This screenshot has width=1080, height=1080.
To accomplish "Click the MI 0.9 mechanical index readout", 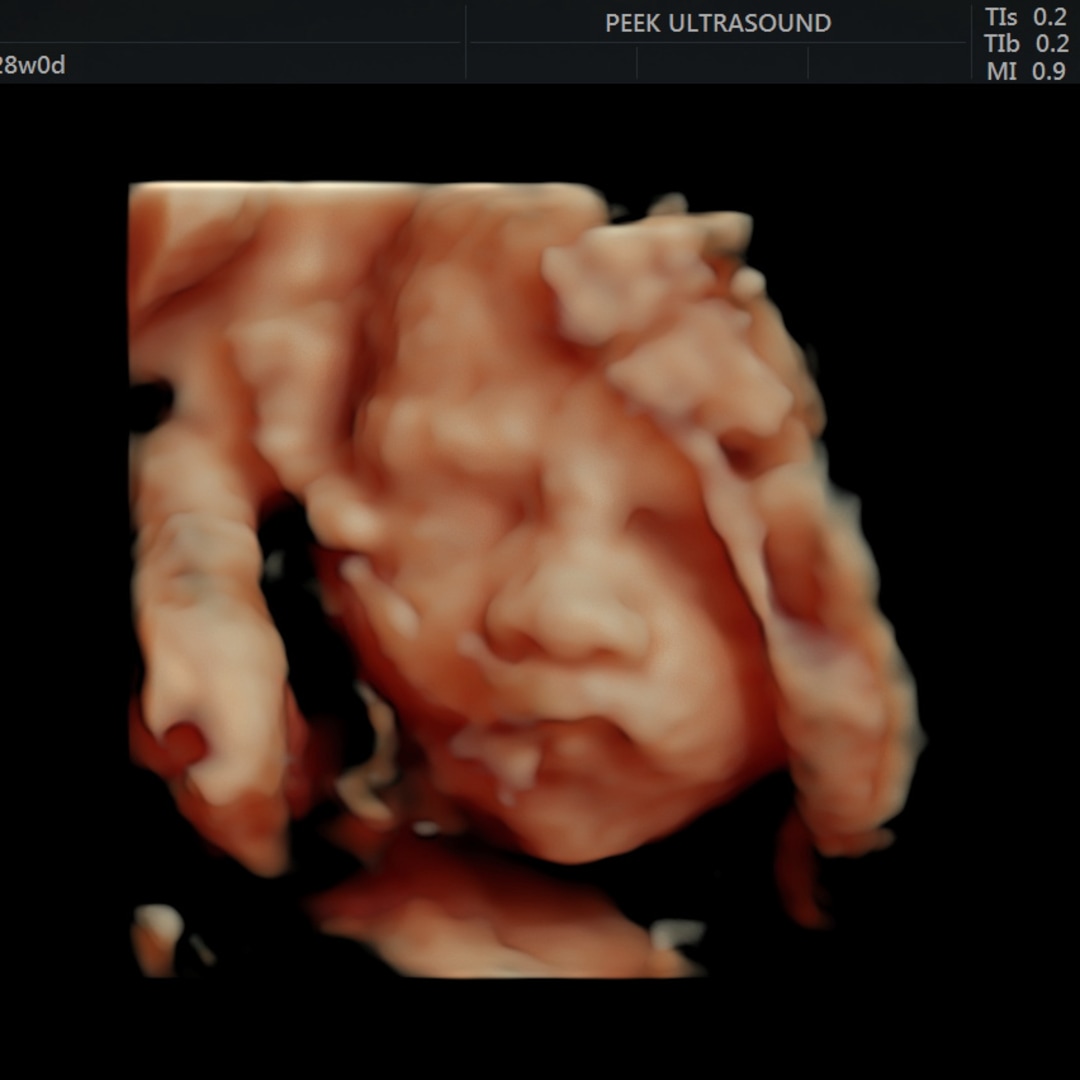I will (1025, 71).
